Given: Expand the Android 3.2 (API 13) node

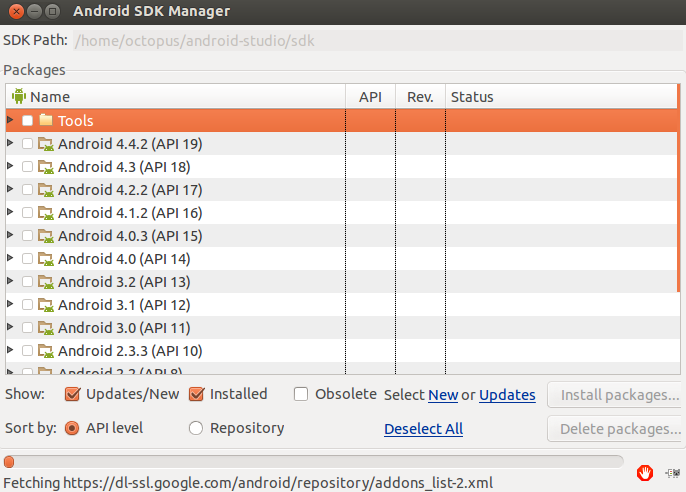Looking at the screenshot, I should coord(10,281).
